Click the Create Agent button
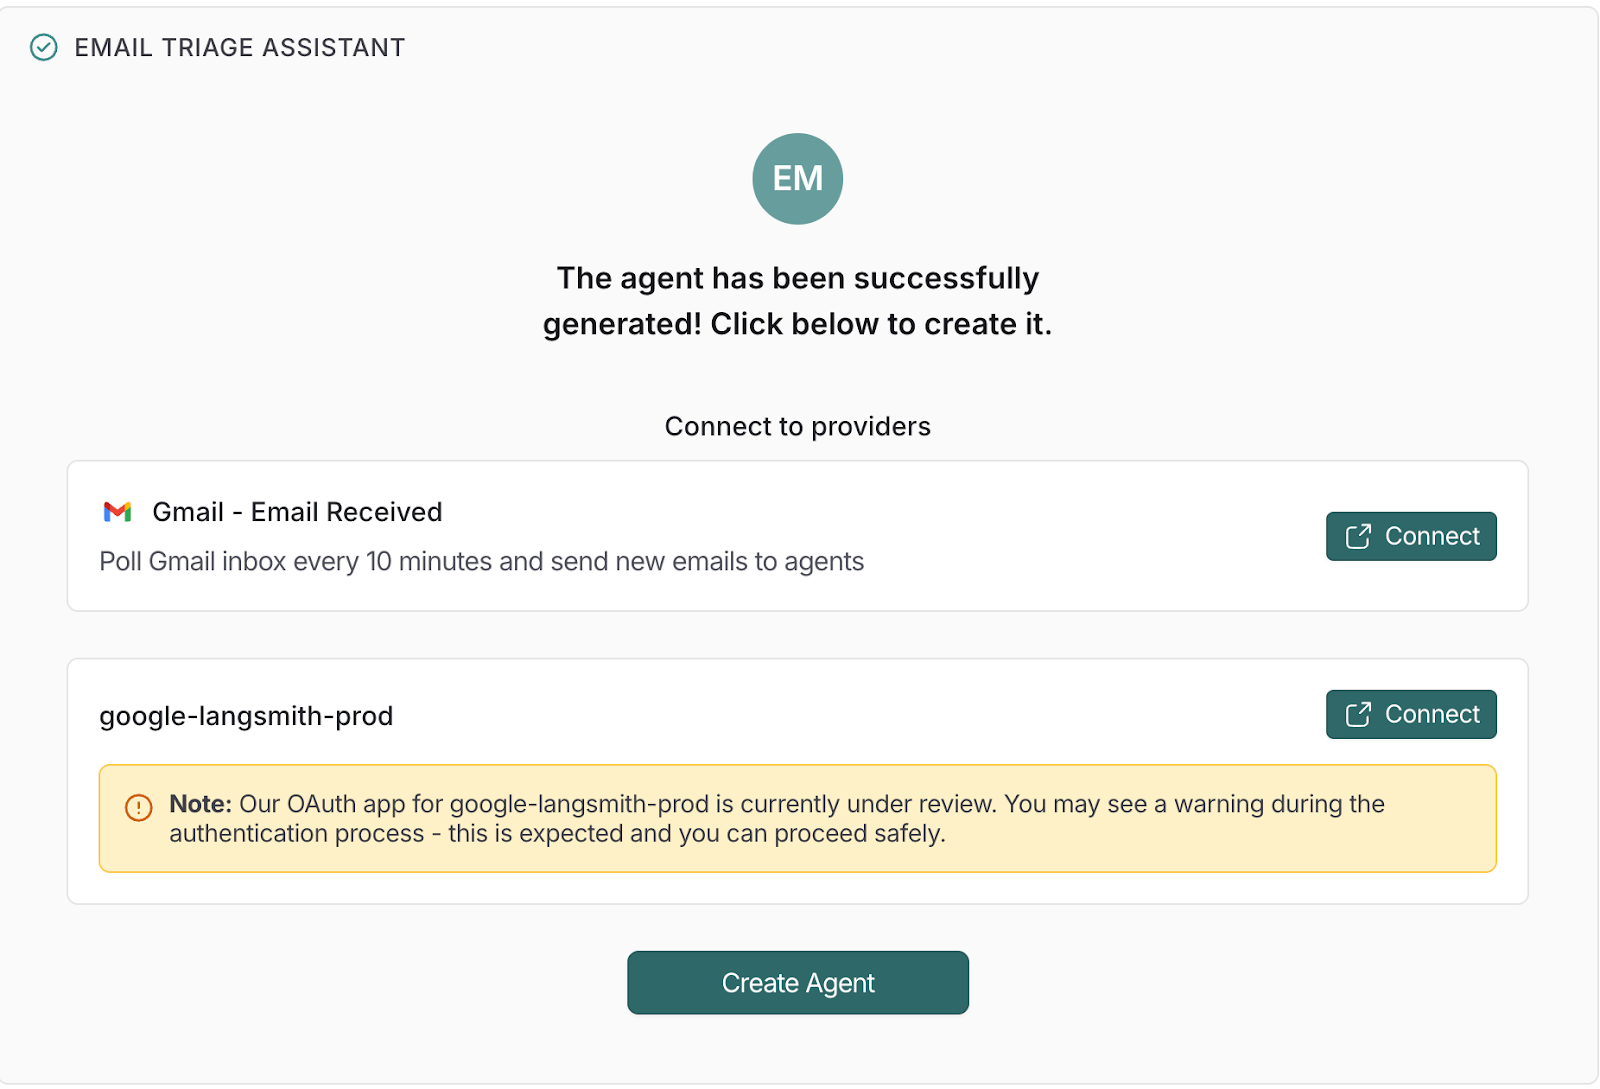The image size is (1600, 1089). click(797, 982)
